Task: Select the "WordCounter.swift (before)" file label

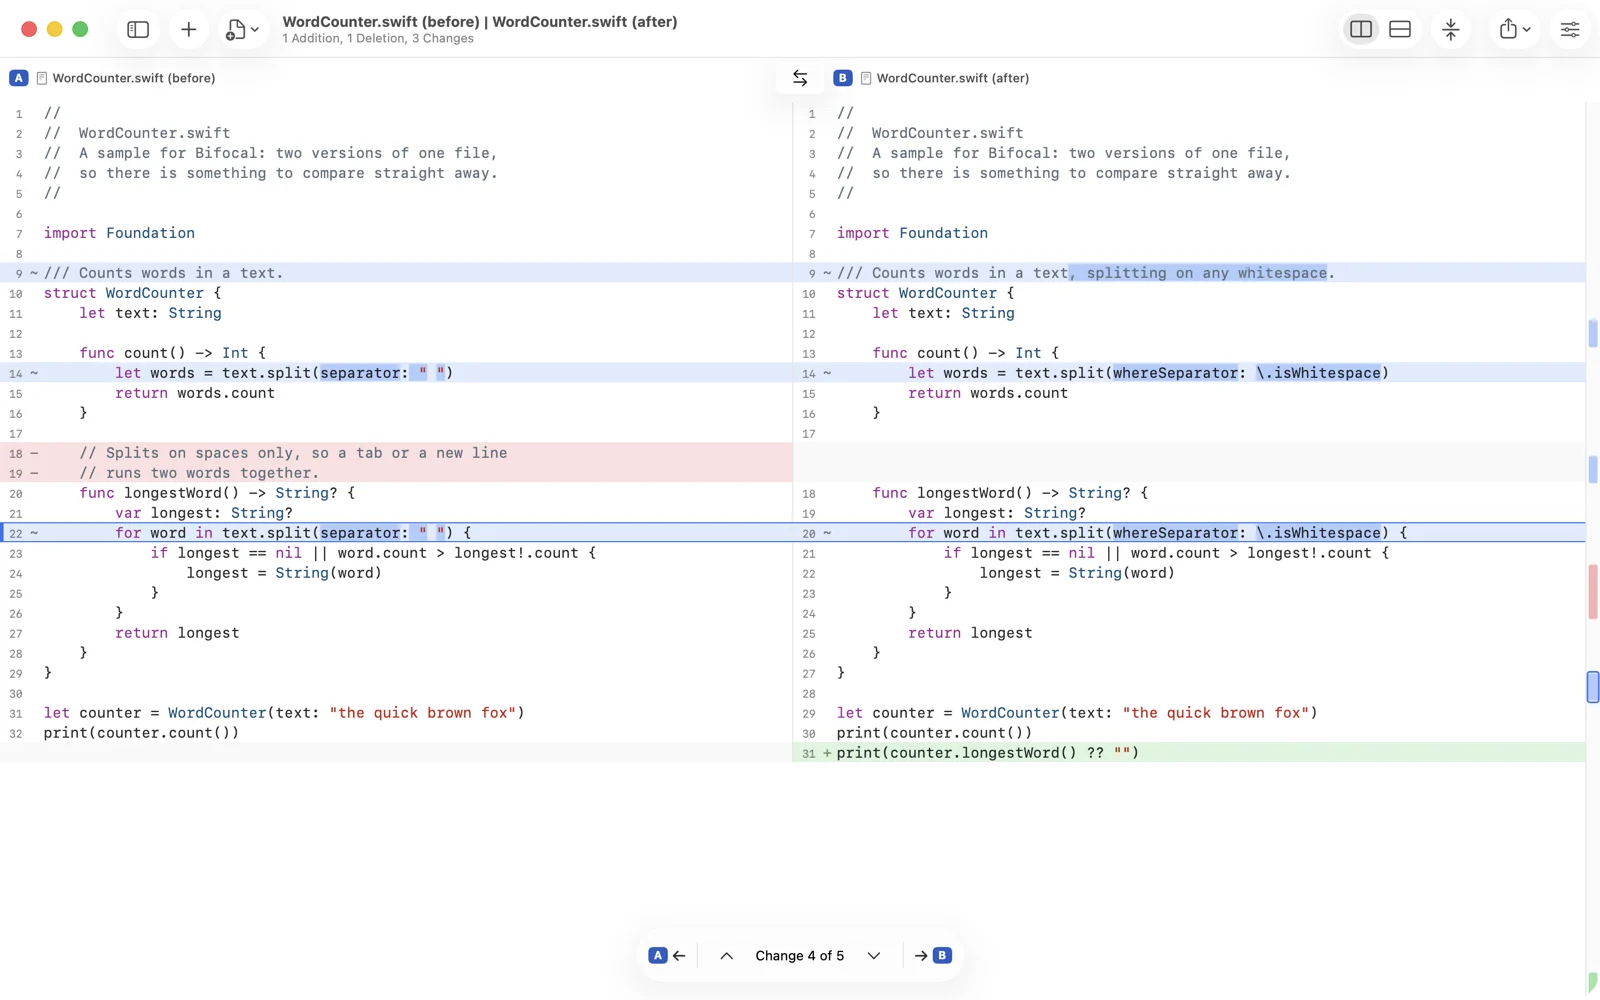Action: (x=134, y=78)
